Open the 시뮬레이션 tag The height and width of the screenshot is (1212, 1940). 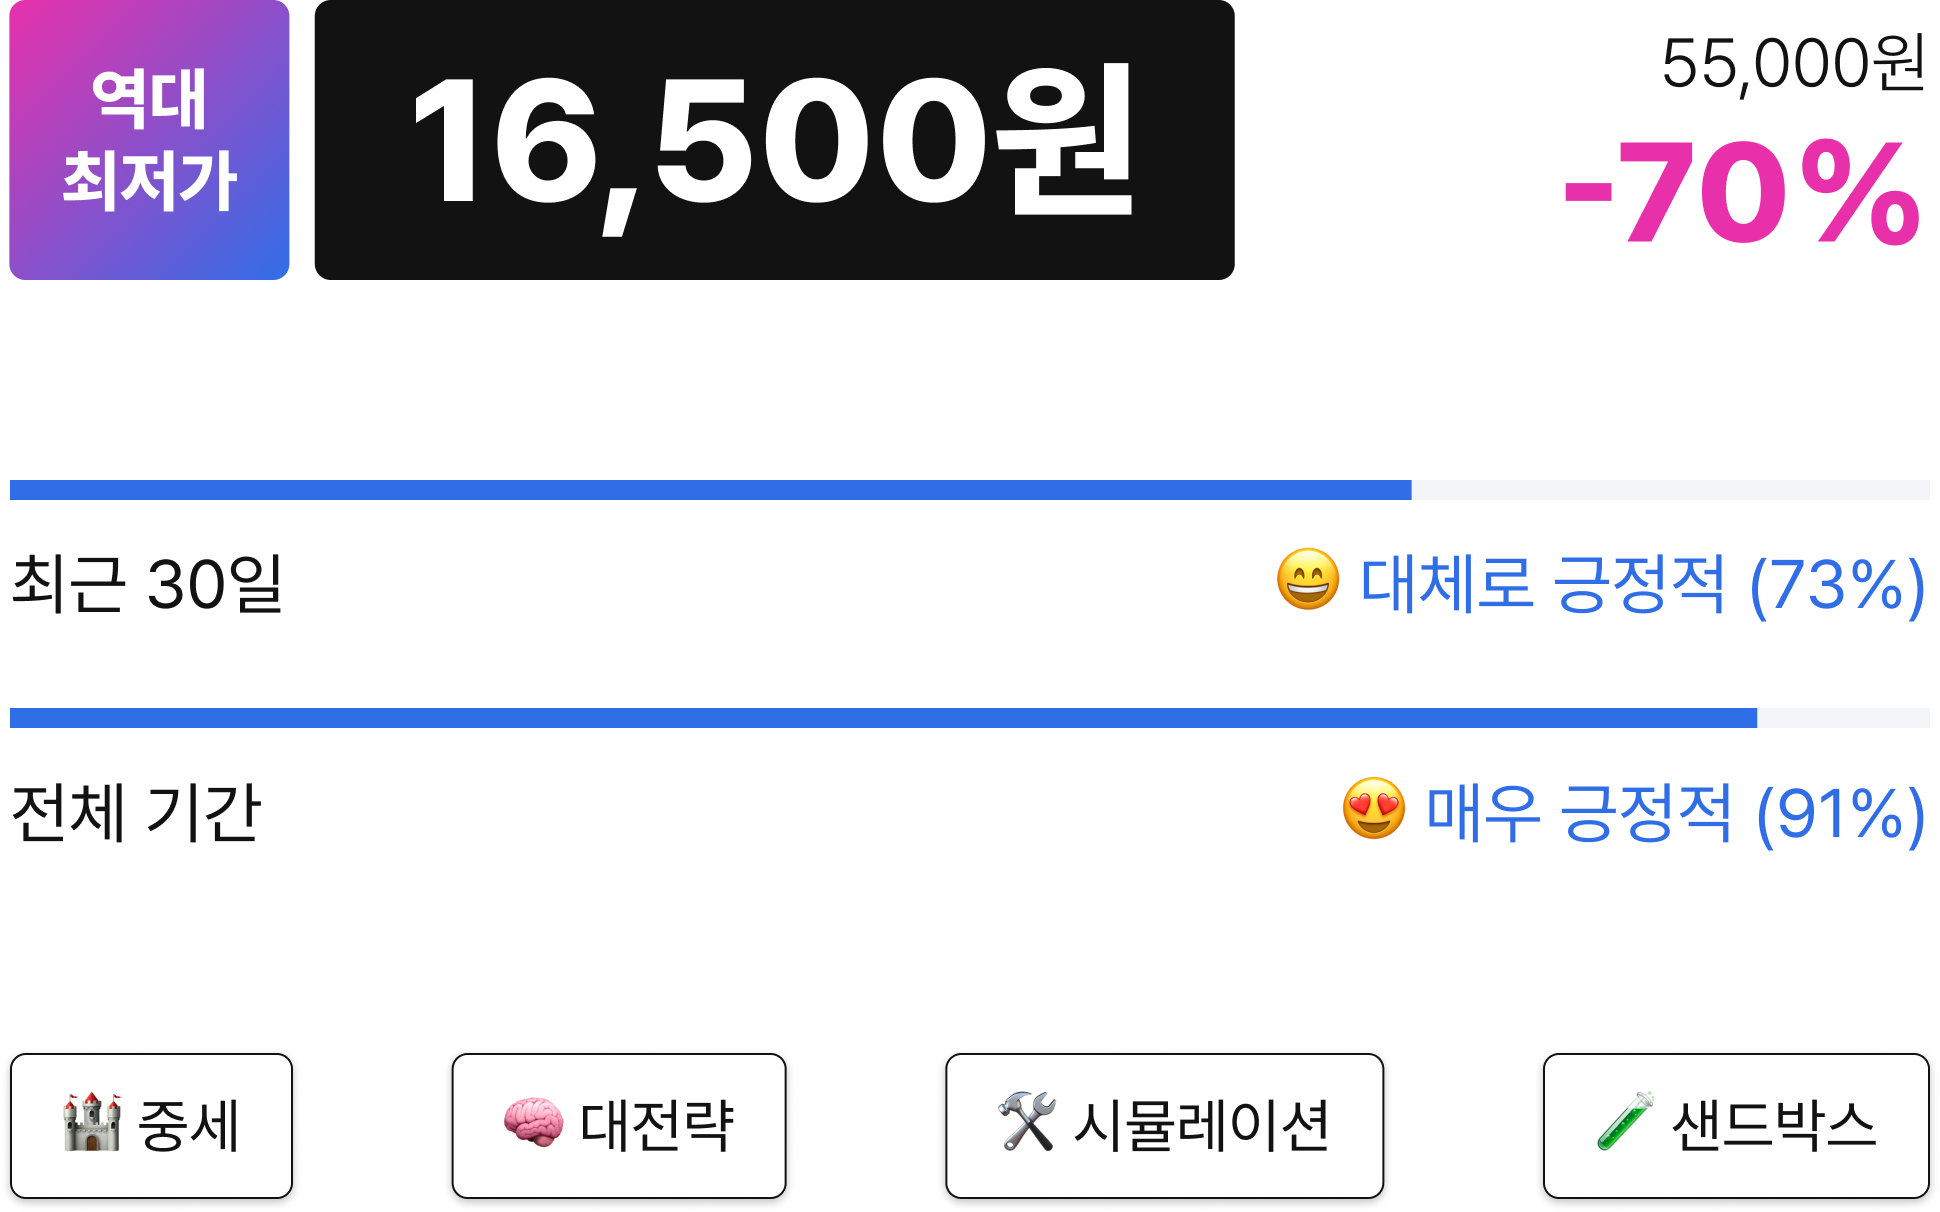pos(1165,1125)
